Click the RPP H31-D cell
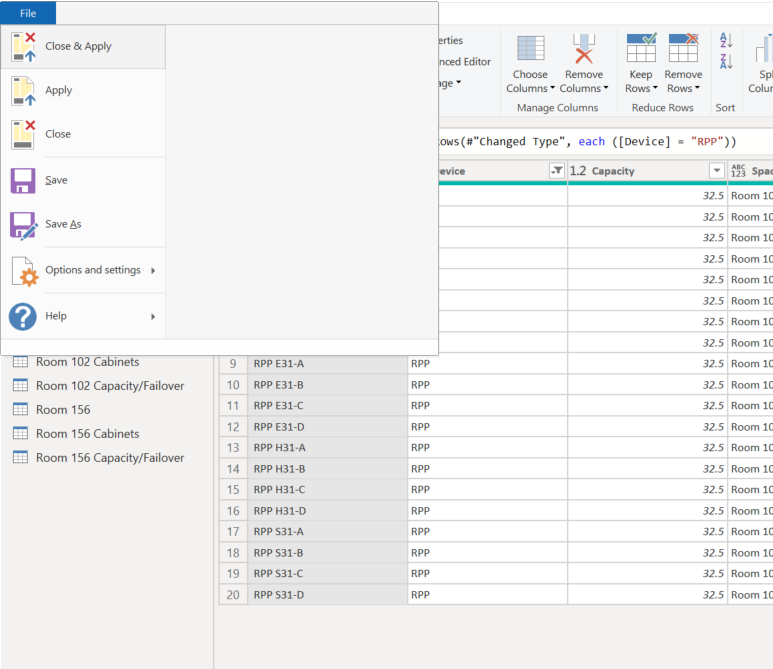The width and height of the screenshot is (773, 669). (327, 511)
